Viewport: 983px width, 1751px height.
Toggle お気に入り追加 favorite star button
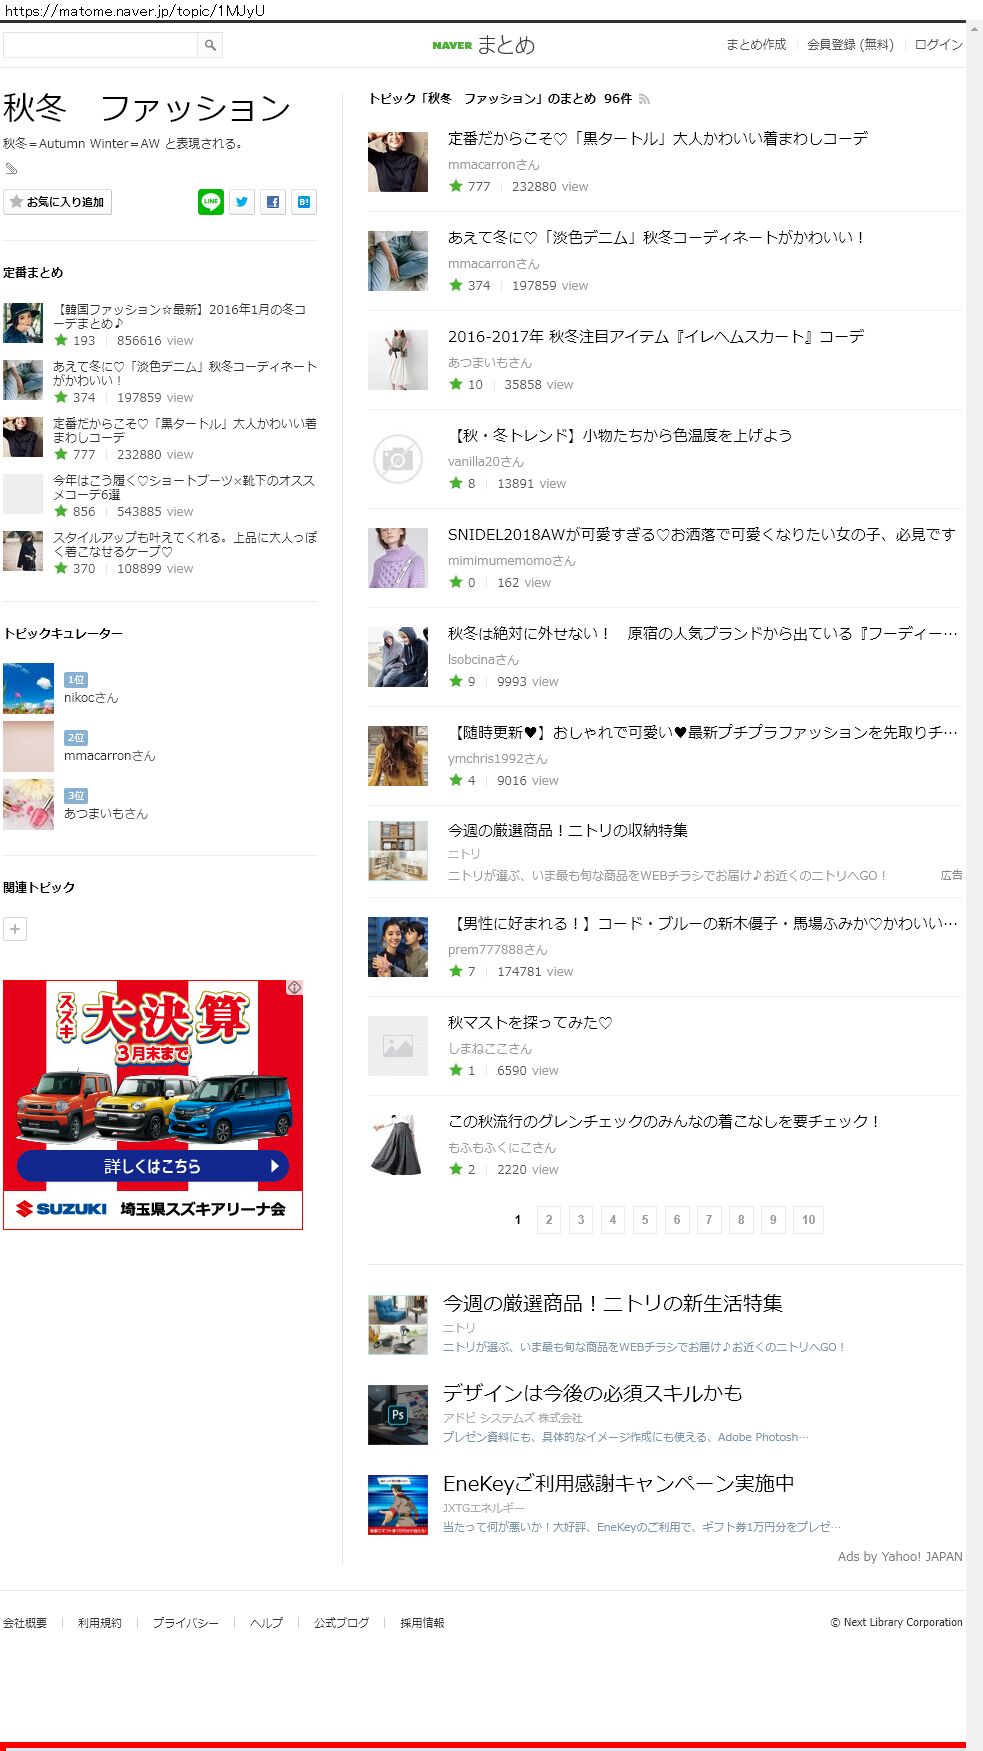[57, 202]
